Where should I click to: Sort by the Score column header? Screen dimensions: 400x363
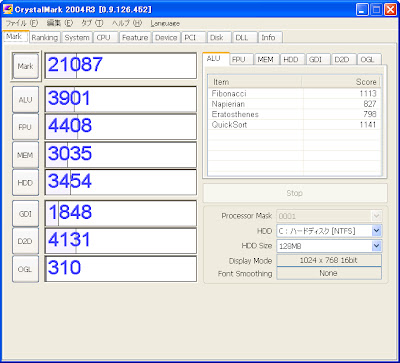[x=341, y=82]
